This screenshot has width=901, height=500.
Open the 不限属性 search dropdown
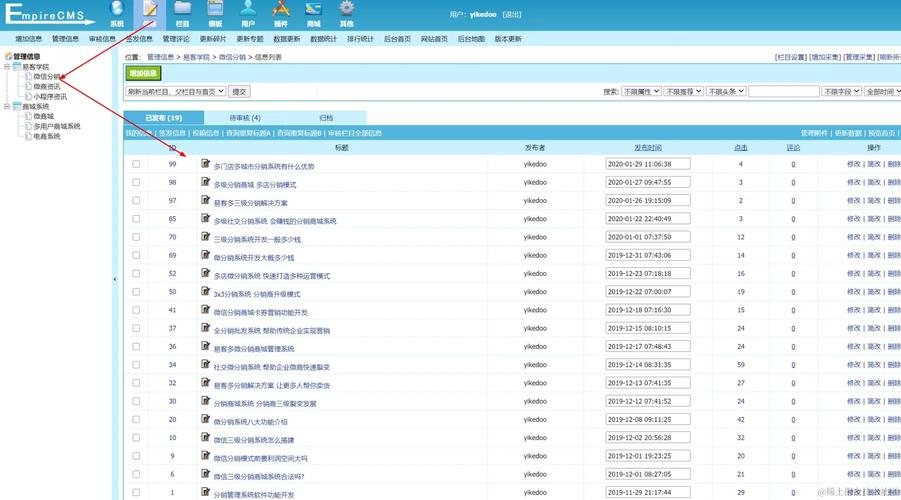click(x=640, y=91)
